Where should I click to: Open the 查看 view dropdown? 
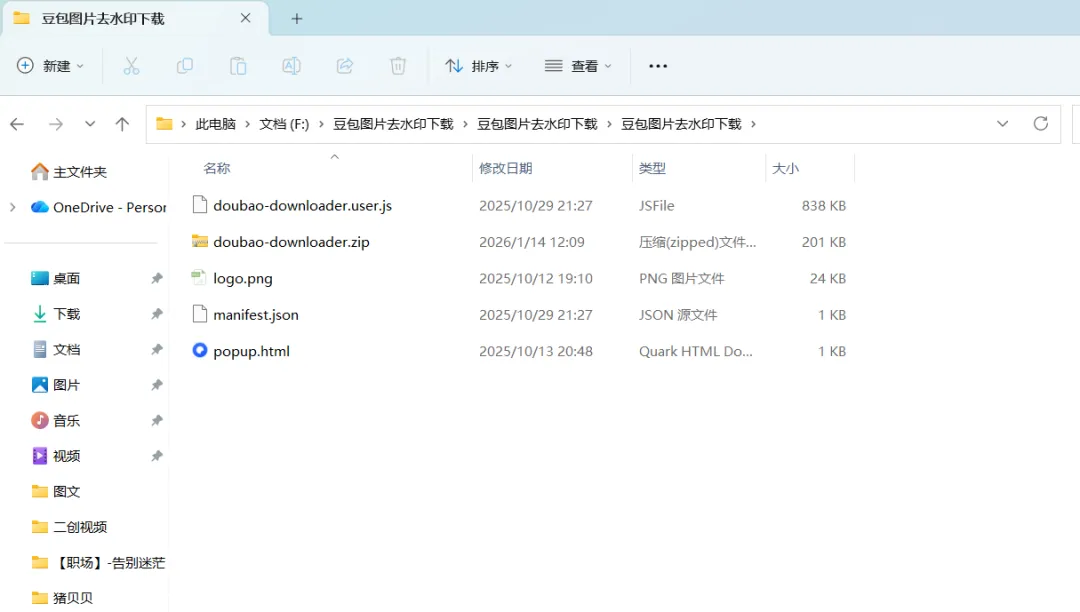(x=578, y=66)
